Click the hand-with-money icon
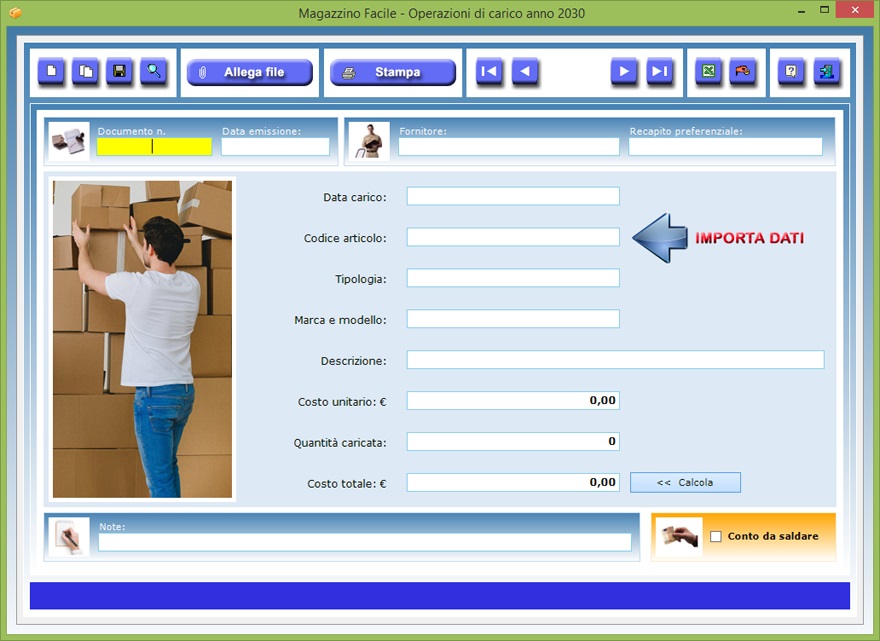Image resolution: width=880 pixels, height=641 pixels. 679,537
